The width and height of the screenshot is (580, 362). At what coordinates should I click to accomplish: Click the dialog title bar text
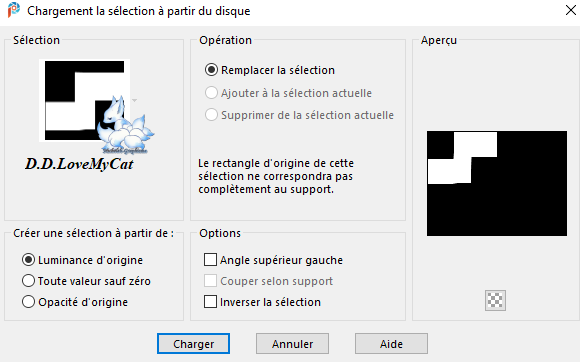[139, 11]
